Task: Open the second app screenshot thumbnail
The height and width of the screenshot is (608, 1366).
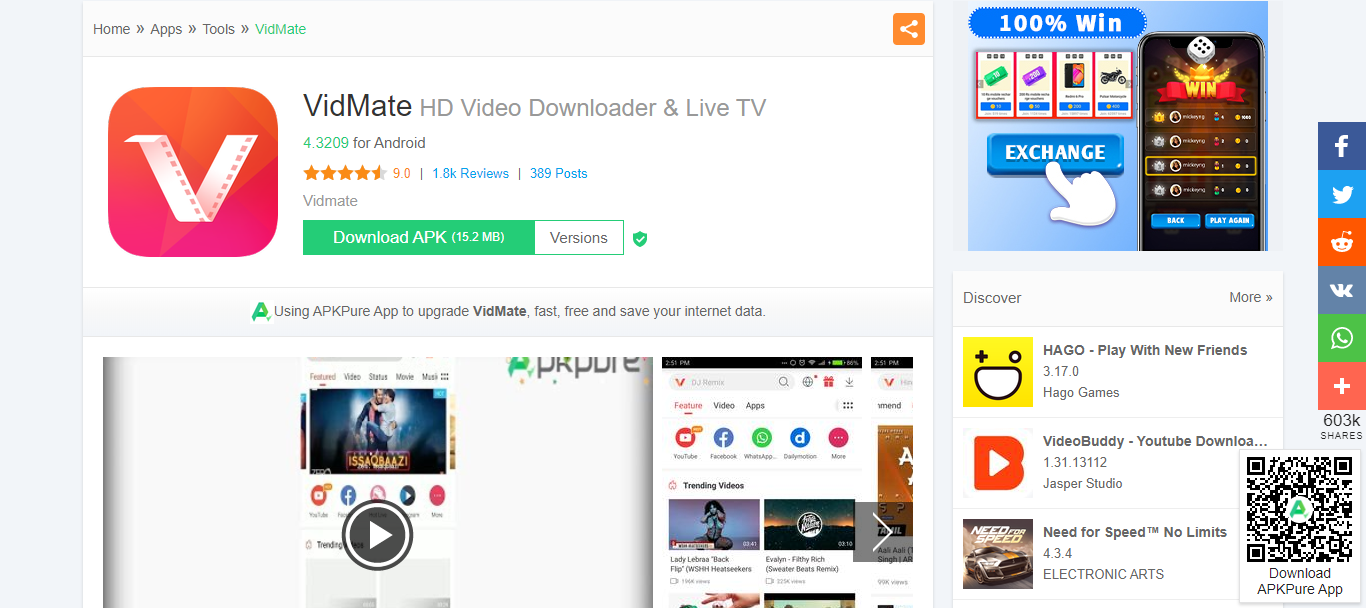Action: [x=762, y=482]
